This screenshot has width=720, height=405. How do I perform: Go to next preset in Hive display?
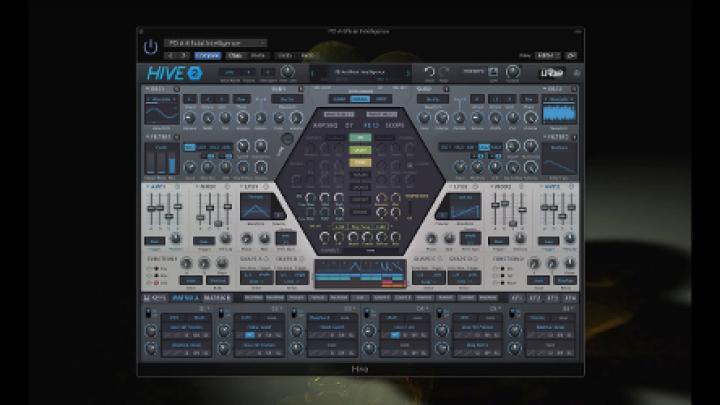pos(407,73)
